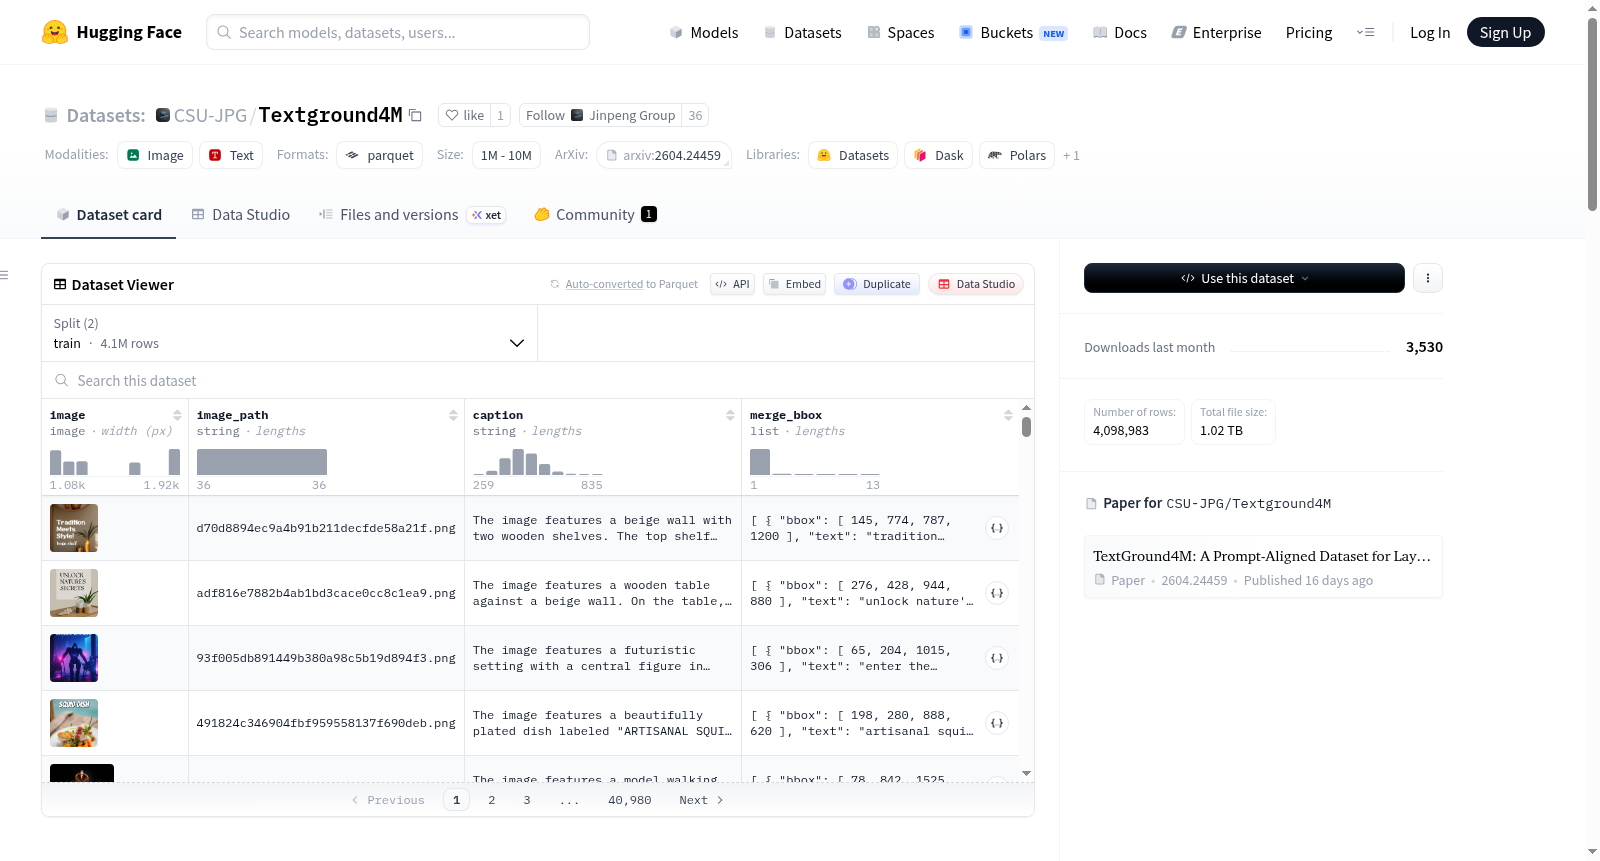The width and height of the screenshot is (1600, 861).
Task: Open the Files and versions tab
Action: click(x=412, y=215)
